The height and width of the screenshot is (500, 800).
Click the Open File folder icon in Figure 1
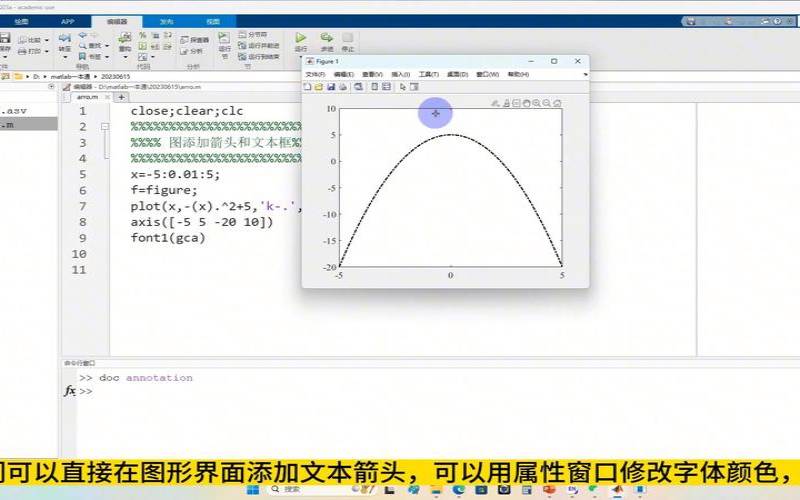click(x=319, y=87)
